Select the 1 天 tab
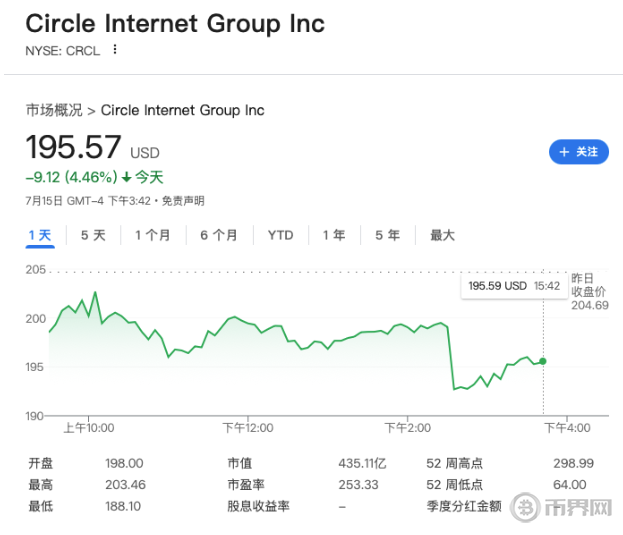The height and width of the screenshot is (535, 623). tap(40, 235)
